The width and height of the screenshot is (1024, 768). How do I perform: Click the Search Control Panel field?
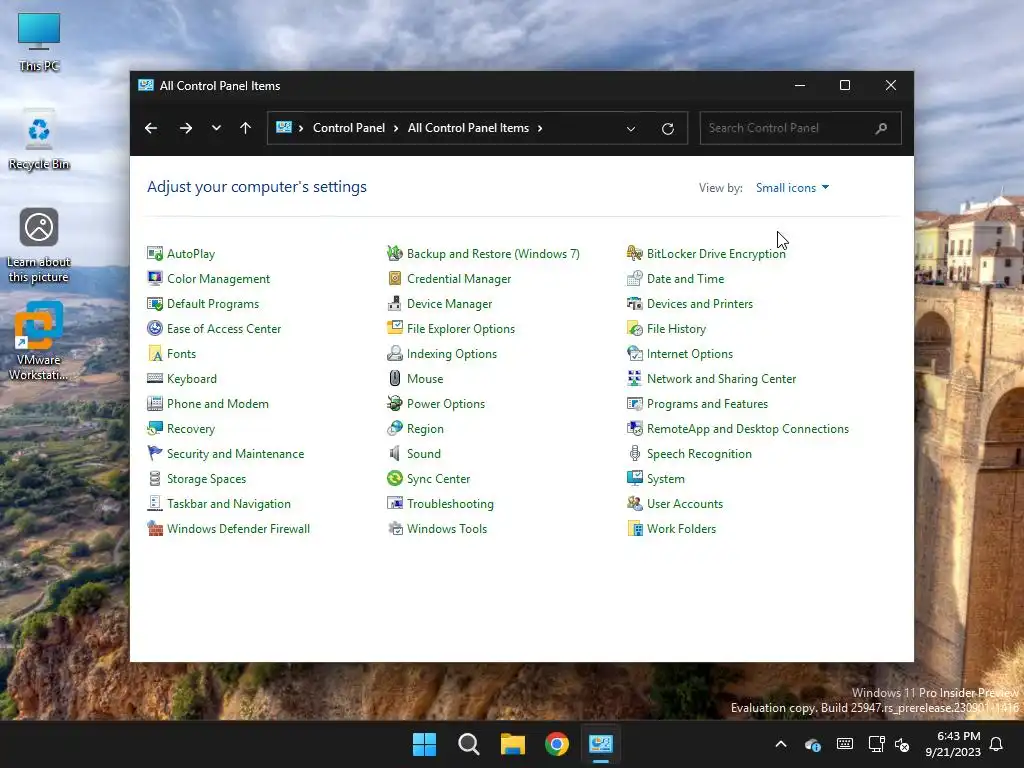(x=800, y=128)
